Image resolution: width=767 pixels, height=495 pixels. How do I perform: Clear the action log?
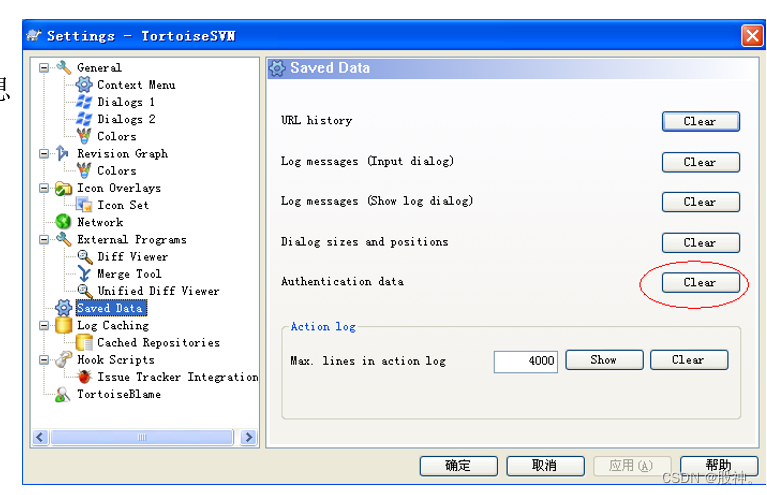(689, 360)
